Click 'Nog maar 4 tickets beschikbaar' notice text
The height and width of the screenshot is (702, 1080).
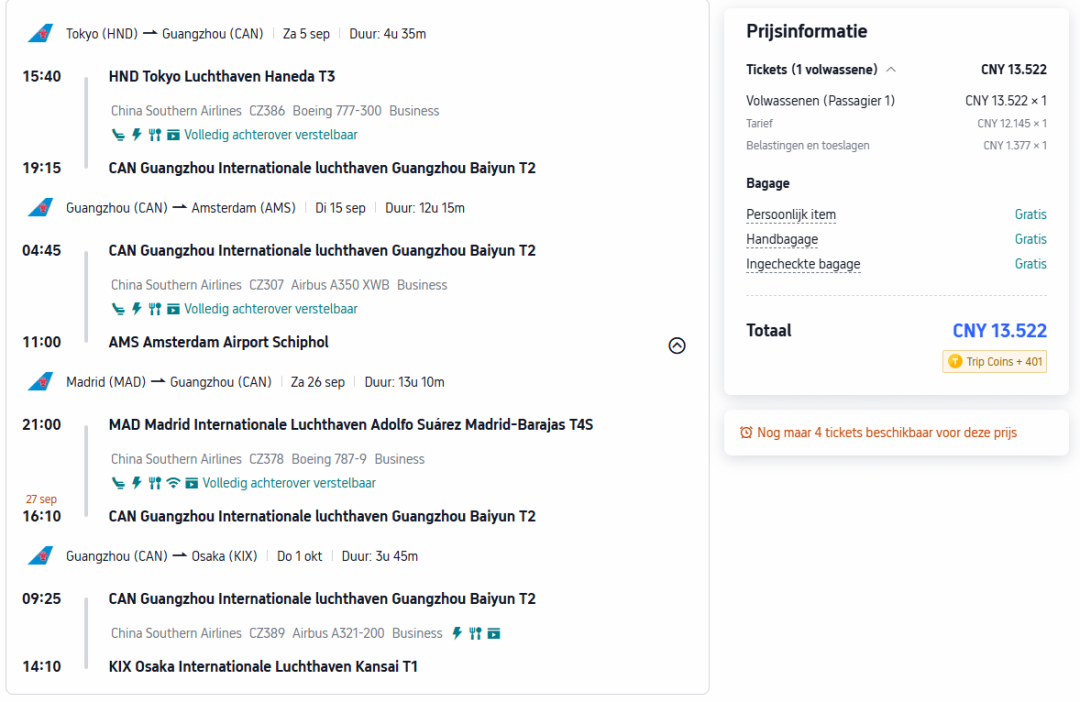coord(887,433)
